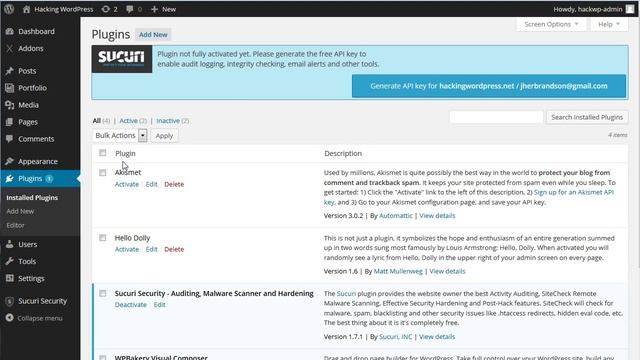Show All plugins filter
The height and width of the screenshot is (360, 640).
(x=96, y=121)
